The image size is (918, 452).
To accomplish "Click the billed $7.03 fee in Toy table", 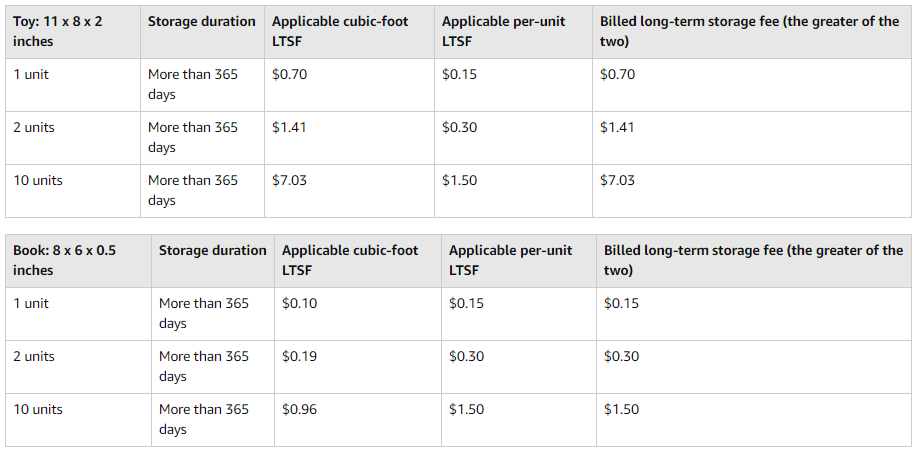I will 617,180.
